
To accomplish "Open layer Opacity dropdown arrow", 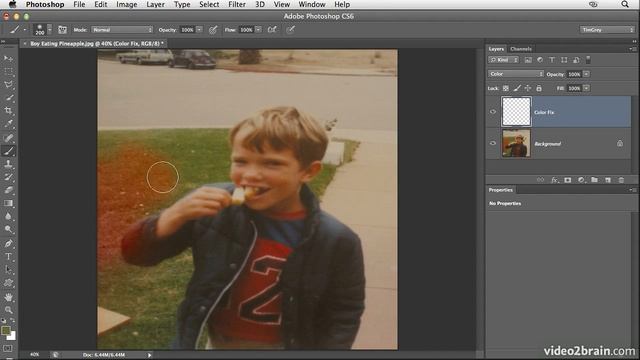I will [x=587, y=74].
